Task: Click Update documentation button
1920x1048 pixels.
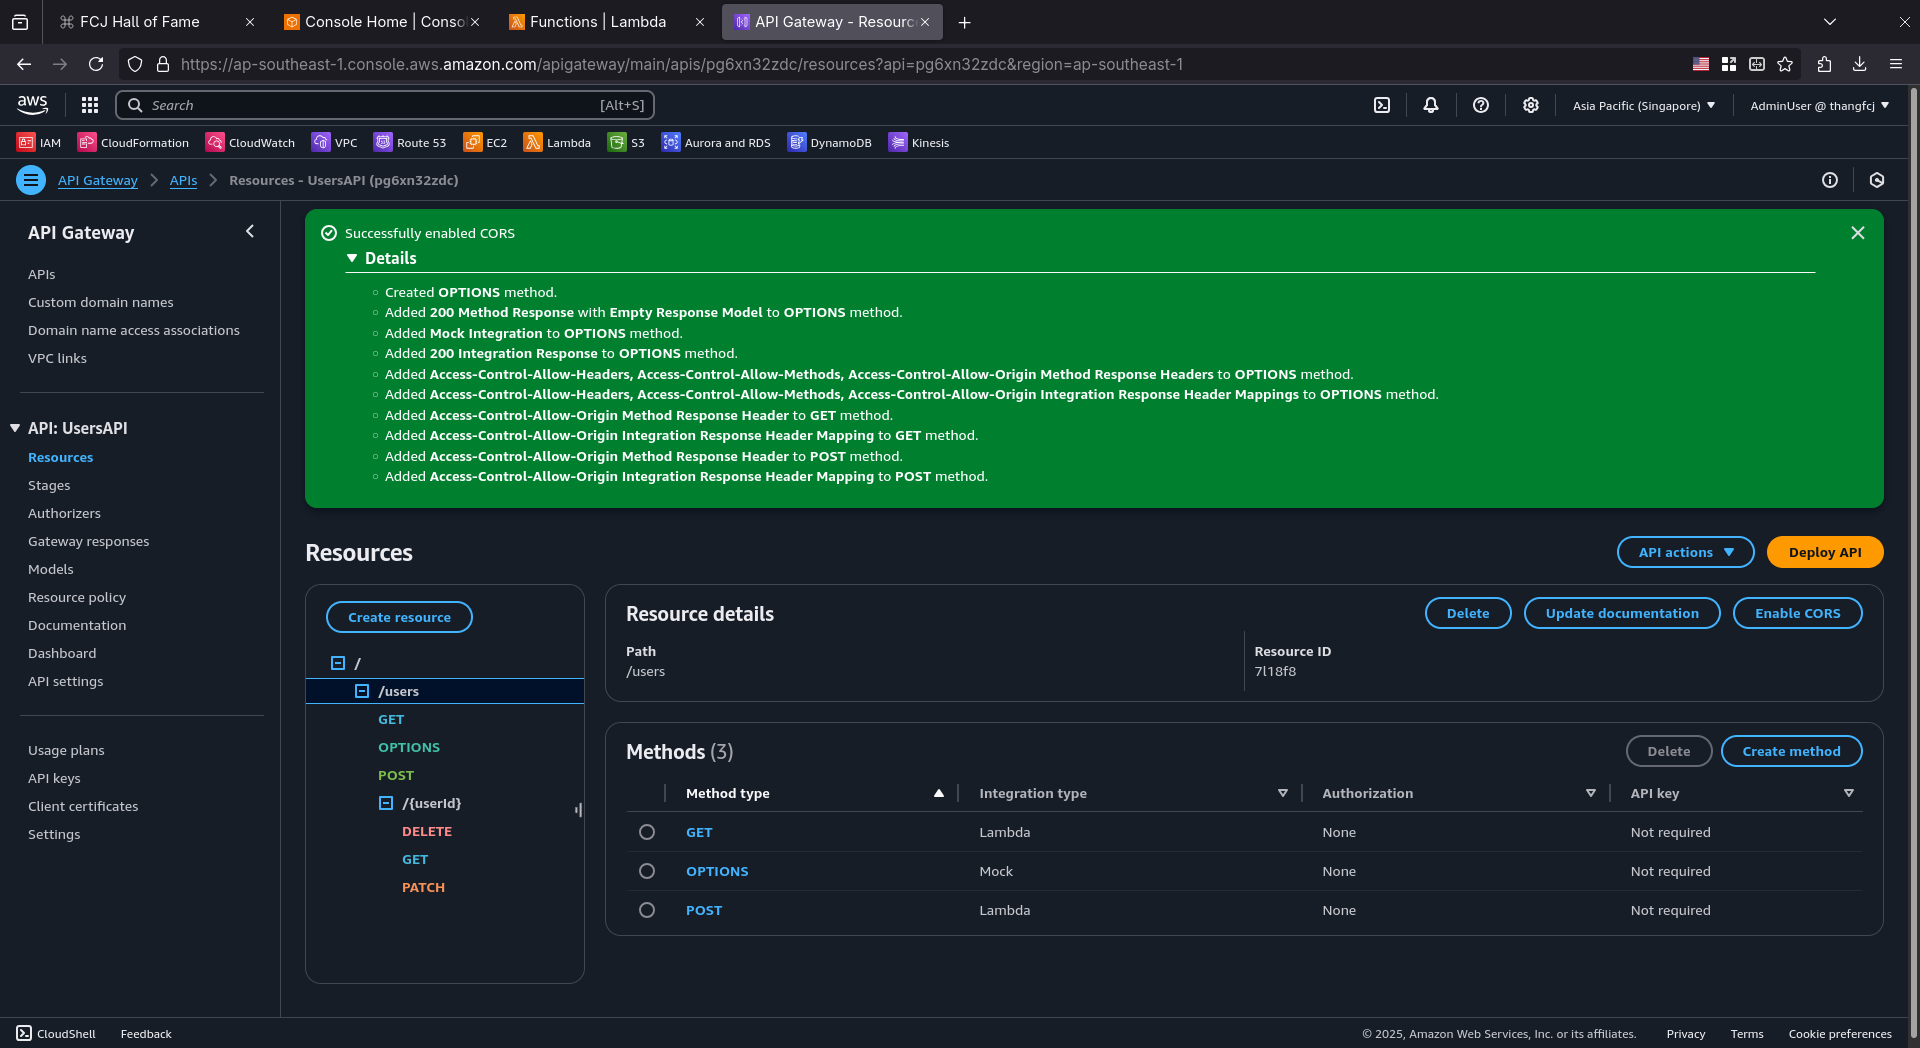Action: (x=1622, y=613)
